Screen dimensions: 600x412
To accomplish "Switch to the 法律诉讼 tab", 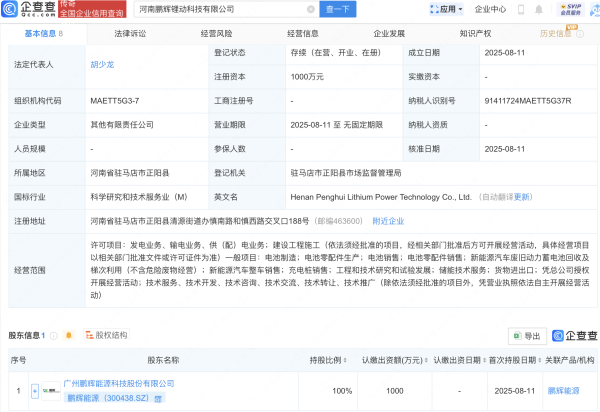I will tap(129, 33).
